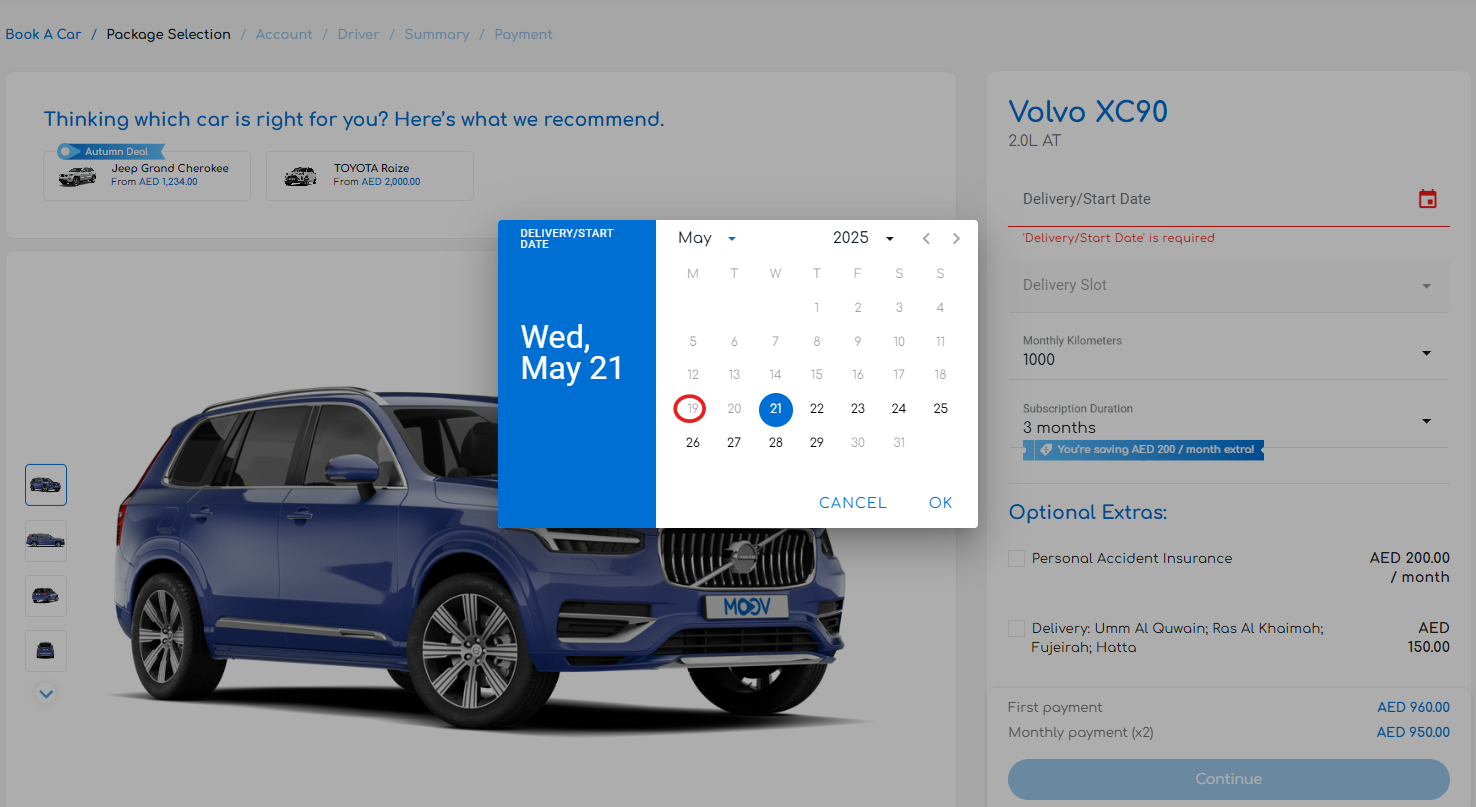Viewport: 1476px width, 807px height.
Task: Pick May 23 in the calendar
Action: pyautogui.click(x=858, y=409)
